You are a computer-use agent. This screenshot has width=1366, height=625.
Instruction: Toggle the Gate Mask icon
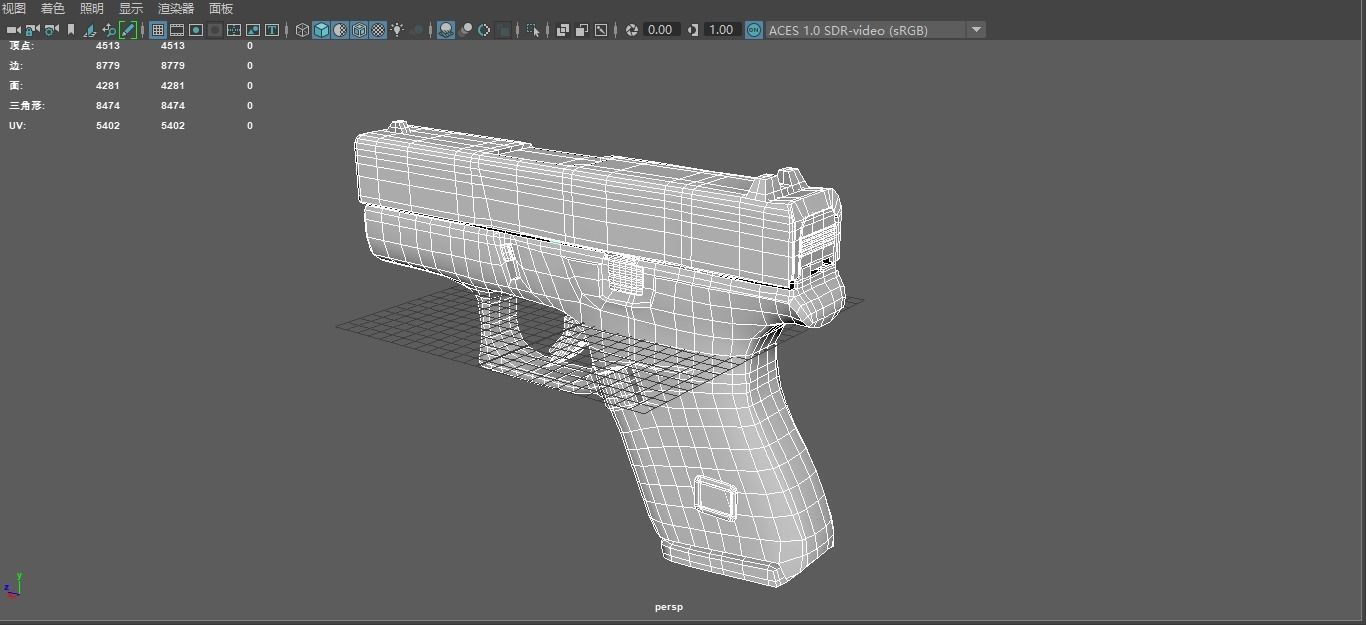[215, 30]
